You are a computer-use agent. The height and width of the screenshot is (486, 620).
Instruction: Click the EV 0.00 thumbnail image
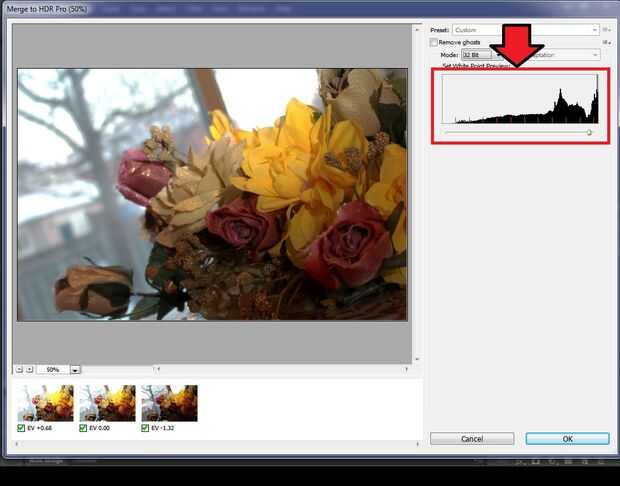tap(108, 403)
